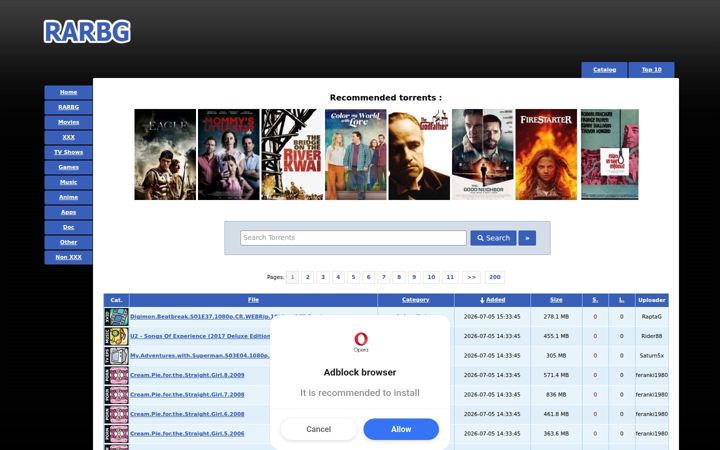Sort by Size column header

tap(556, 300)
